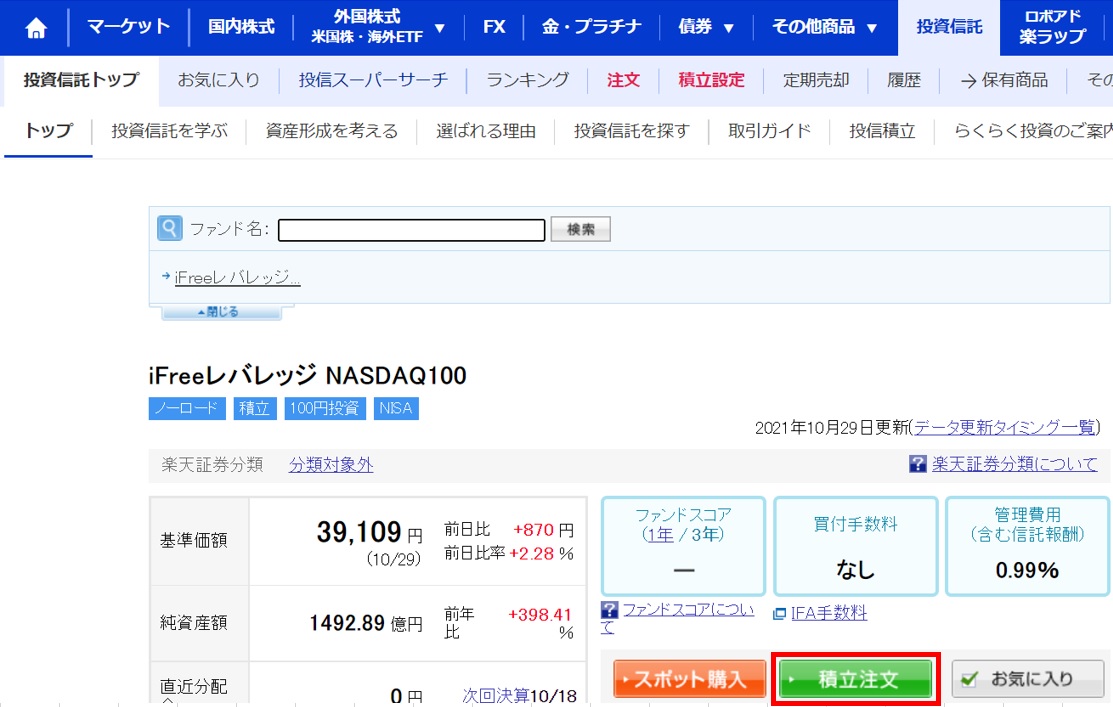Click the ノーロード tag
The height and width of the screenshot is (707, 1113).
point(187,408)
